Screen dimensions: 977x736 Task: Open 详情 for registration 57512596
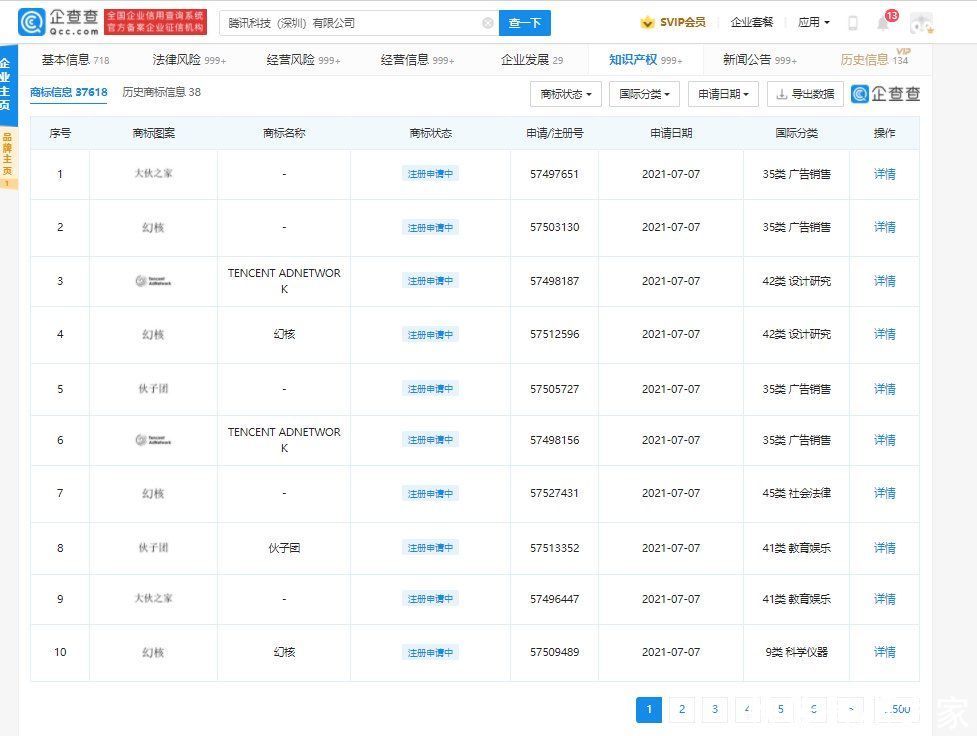coord(884,334)
